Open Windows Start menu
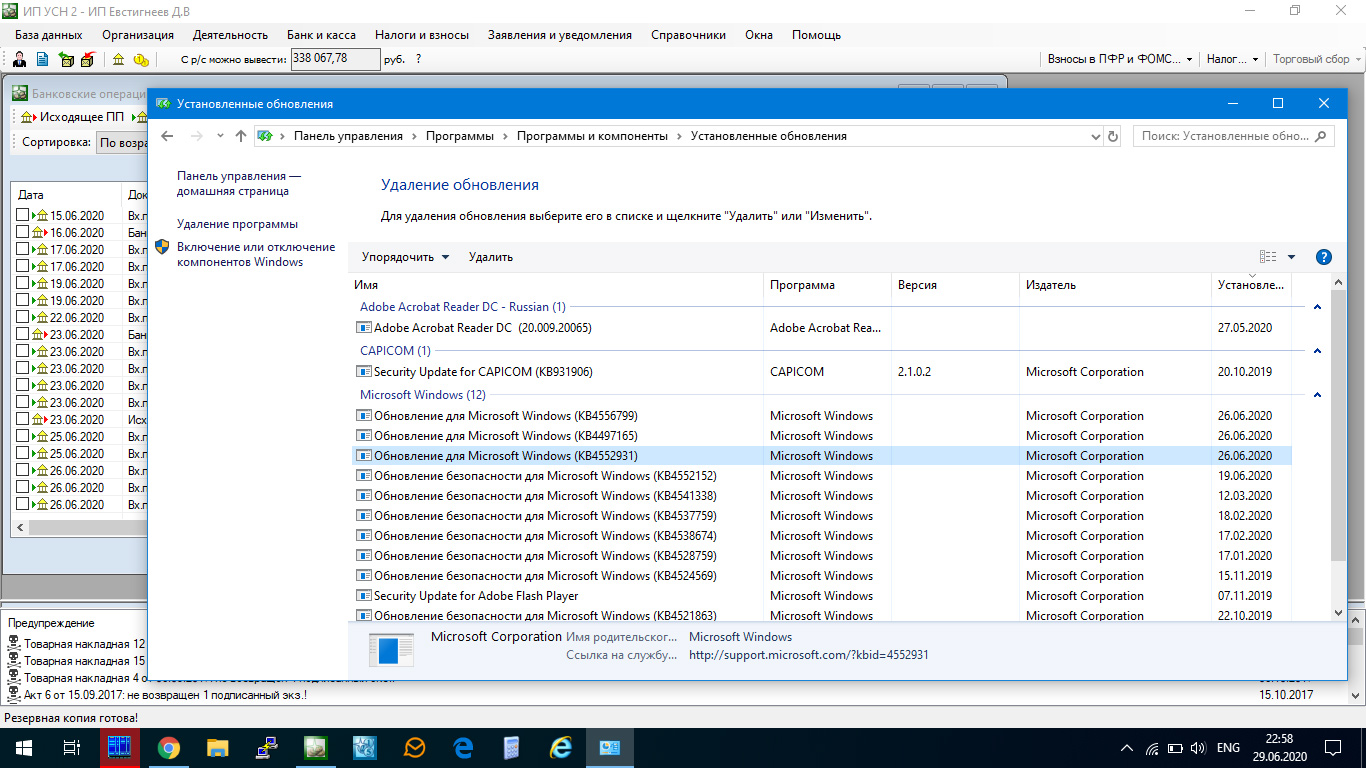Viewport: 1366px width, 768px height. (23, 747)
